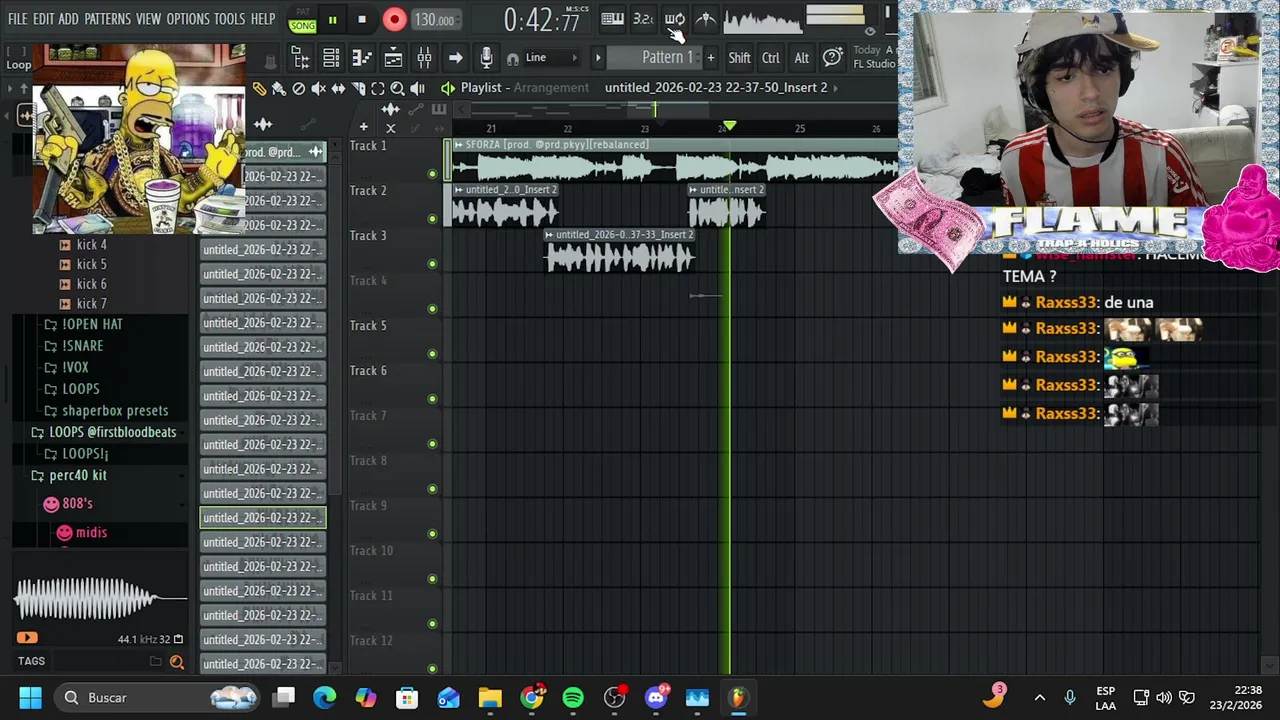Click the Windows Start button
The image size is (1280, 720).
[30, 697]
